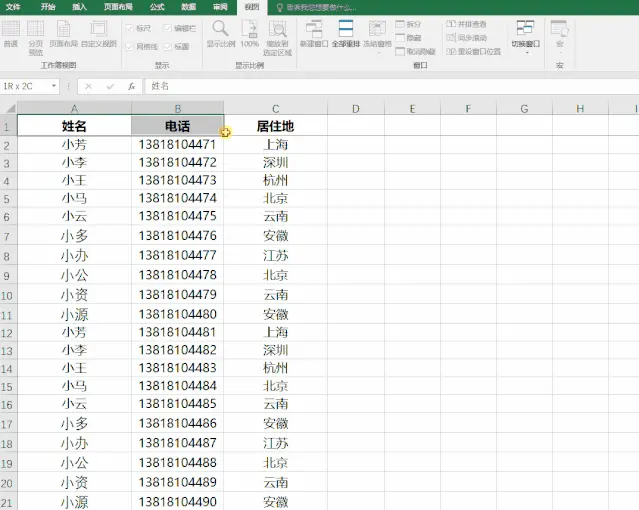Screen dimensions: 639x510
Task: Select row 7 header
Action: [8, 236]
